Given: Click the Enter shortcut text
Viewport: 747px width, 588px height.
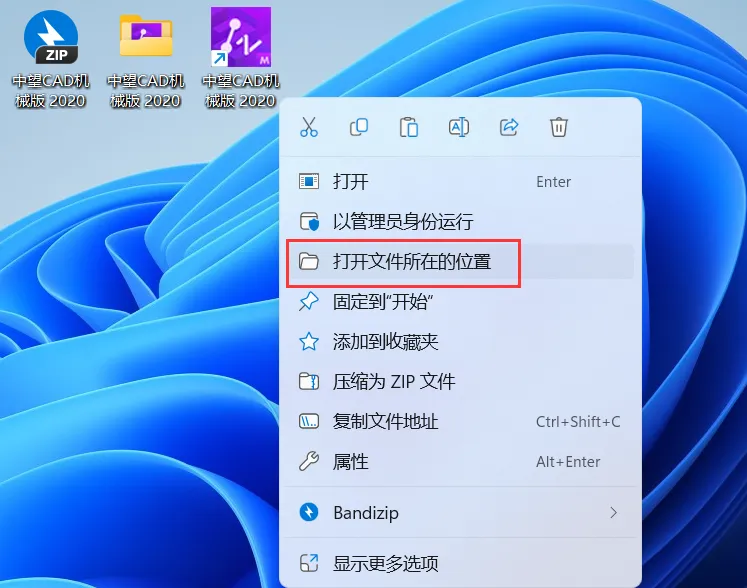Looking at the screenshot, I should click(553, 182).
